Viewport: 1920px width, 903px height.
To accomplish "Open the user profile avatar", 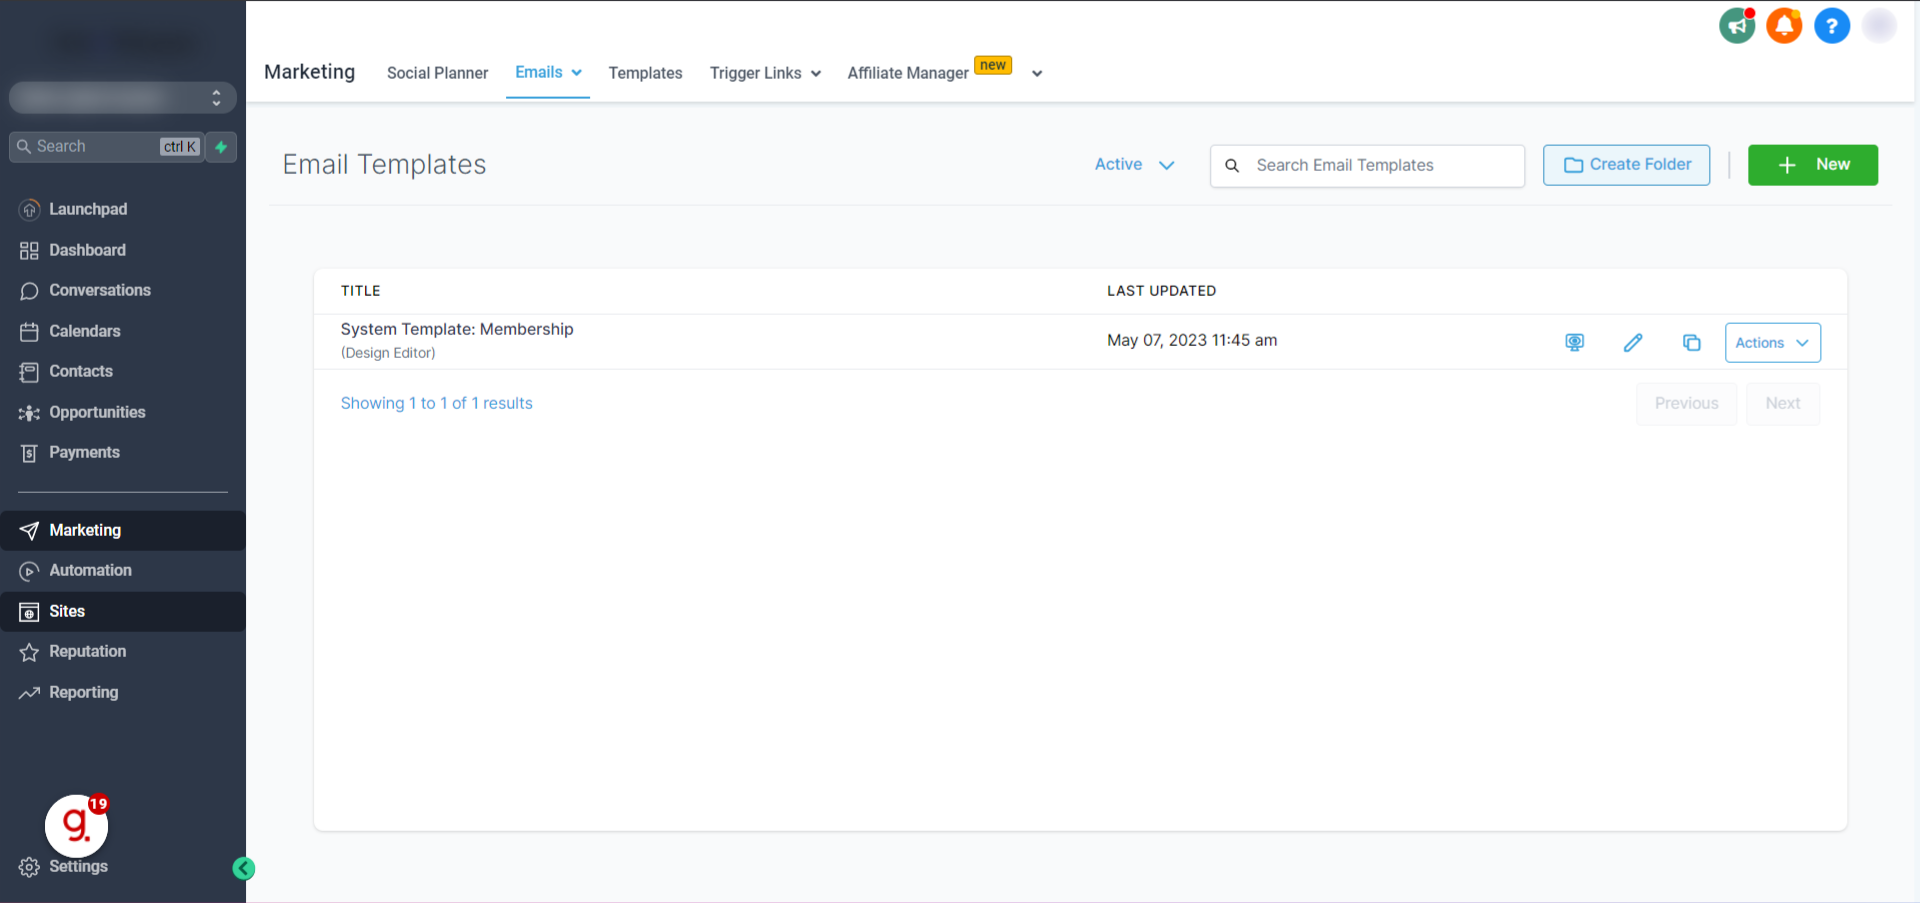I will point(1880,26).
